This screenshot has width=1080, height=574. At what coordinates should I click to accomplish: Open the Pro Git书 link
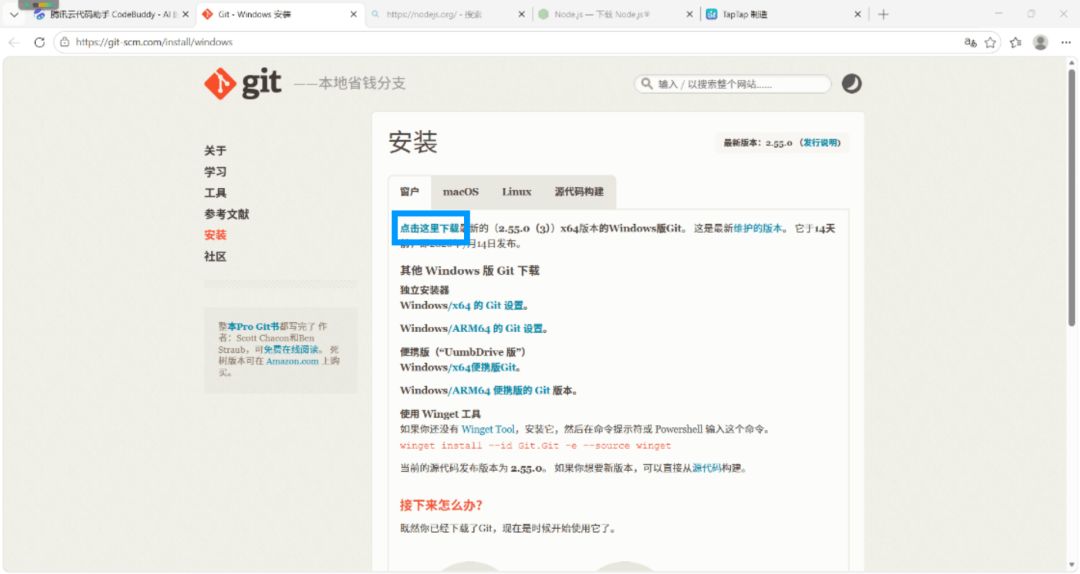pos(253,327)
